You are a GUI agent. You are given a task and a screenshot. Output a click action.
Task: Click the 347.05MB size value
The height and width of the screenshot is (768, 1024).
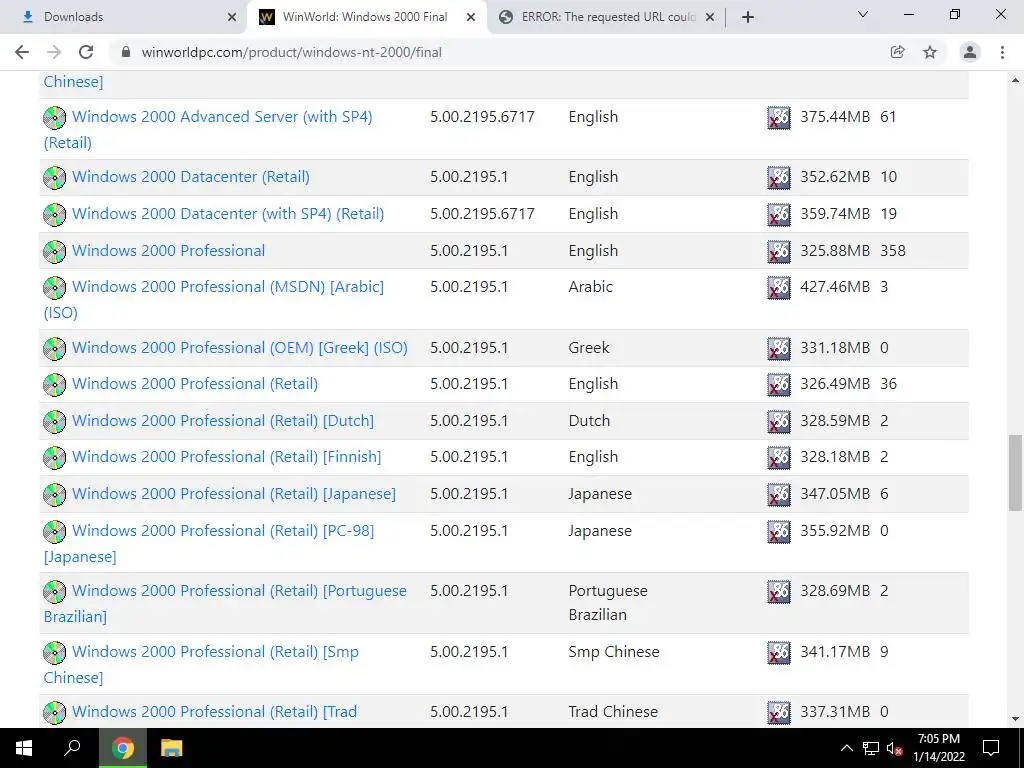(835, 494)
